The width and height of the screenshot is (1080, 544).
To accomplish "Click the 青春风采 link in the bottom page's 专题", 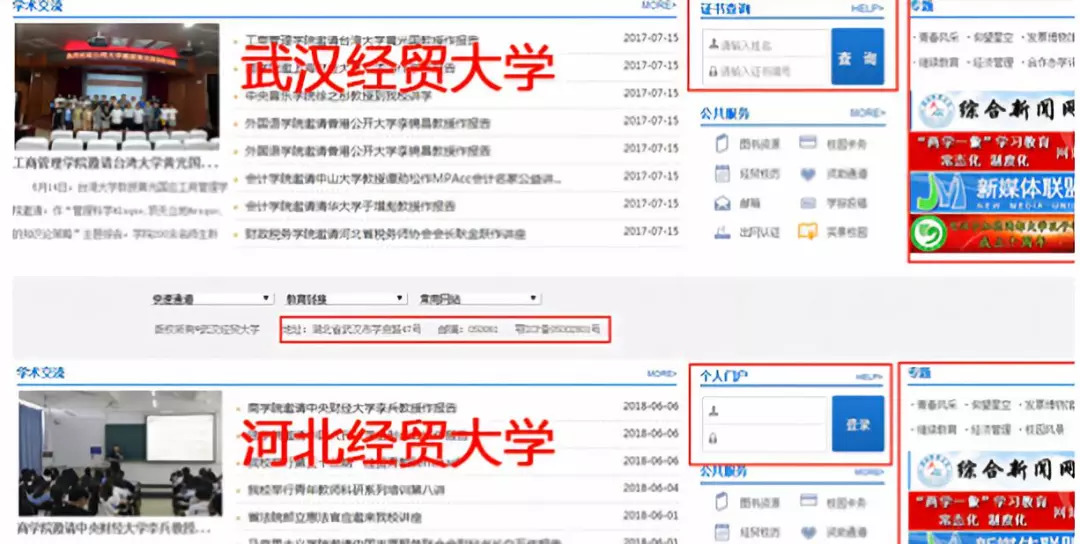I will [938, 405].
